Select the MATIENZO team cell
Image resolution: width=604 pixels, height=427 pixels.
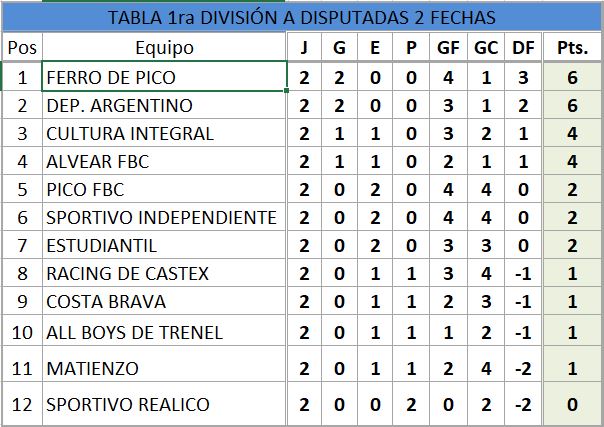(x=164, y=368)
